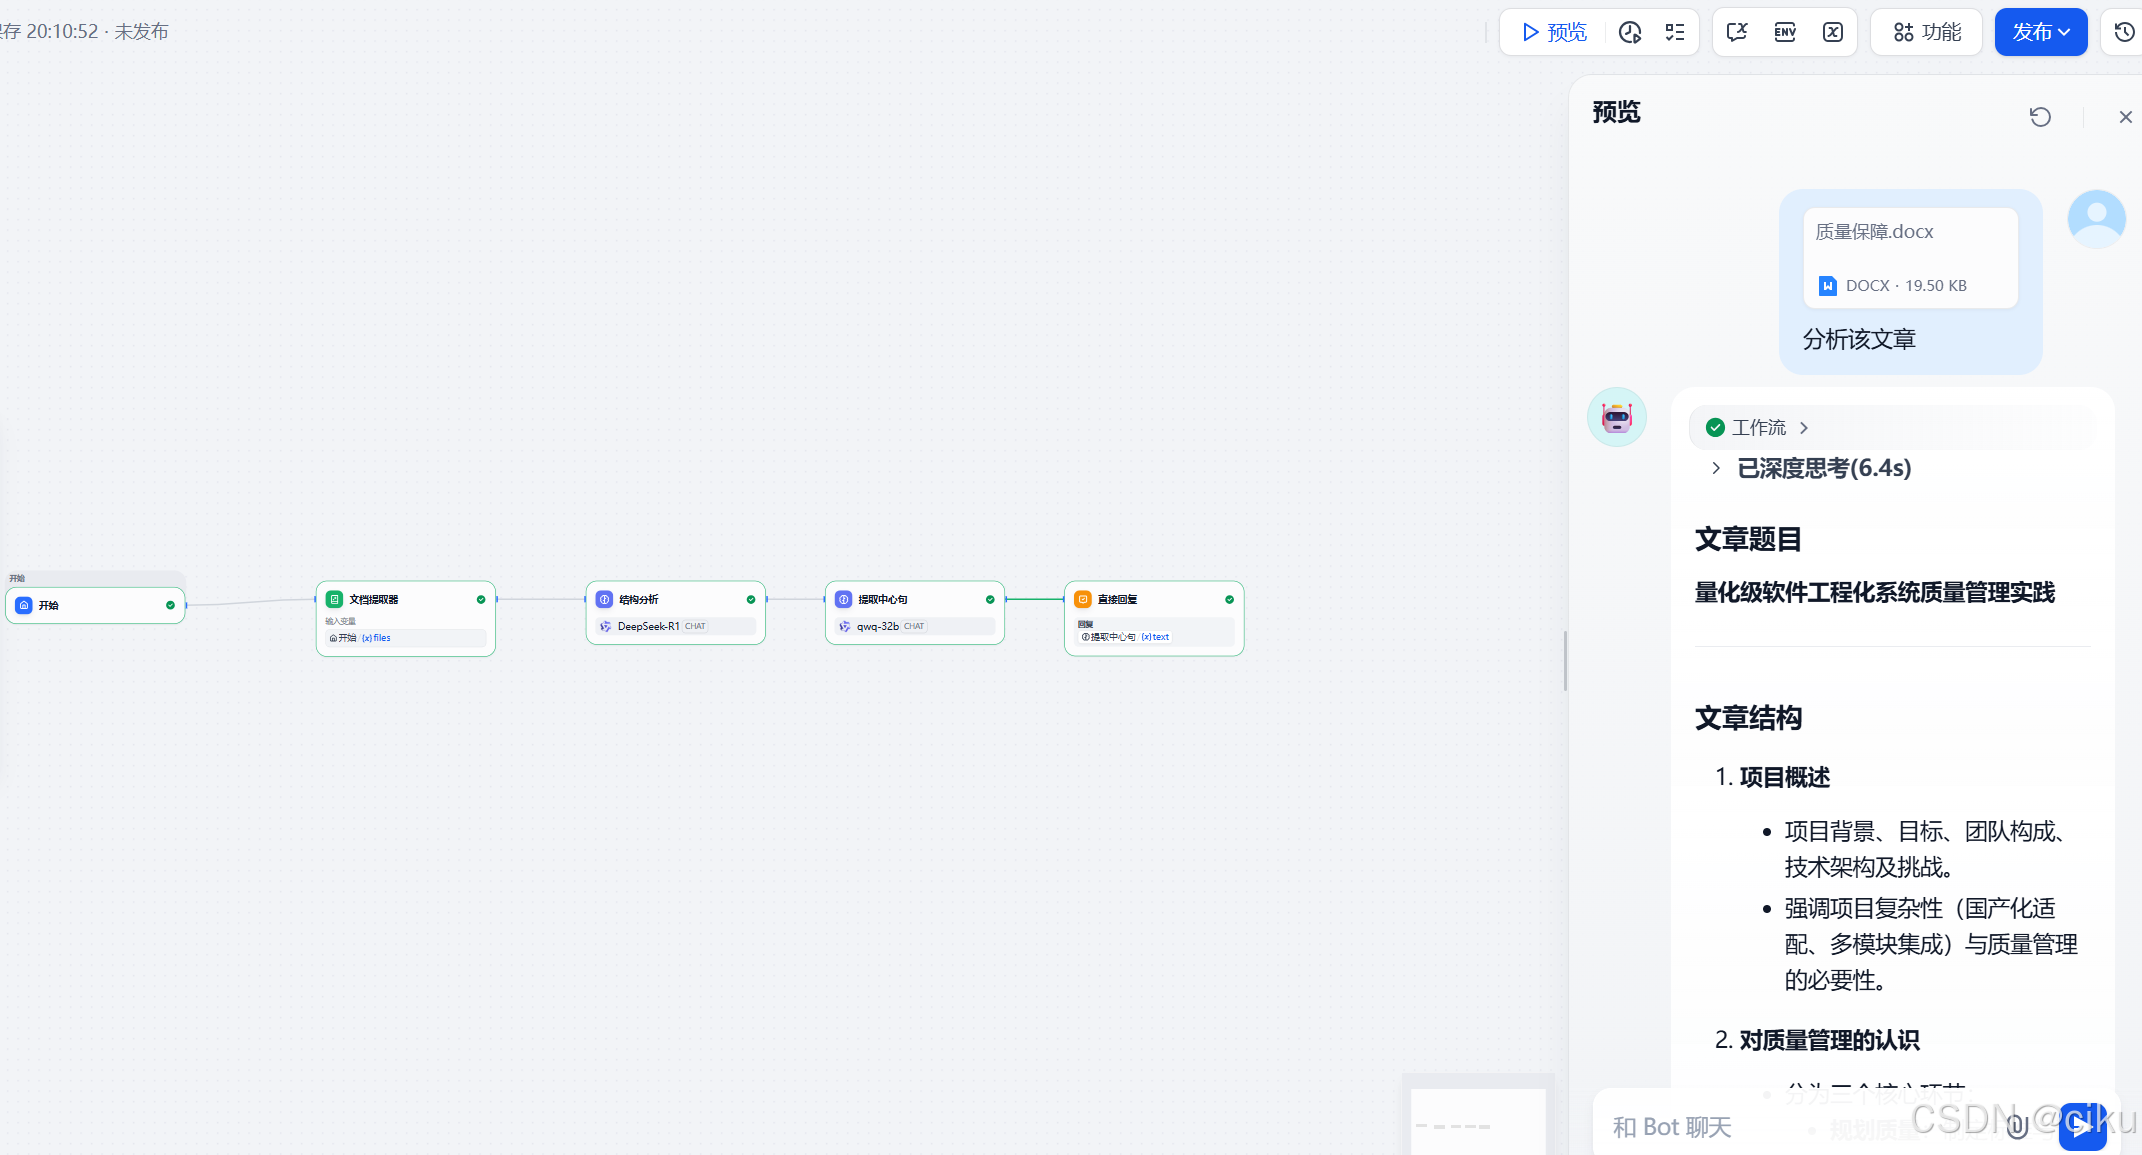Click the run history clock-play icon
The width and height of the screenshot is (2142, 1155).
click(x=1630, y=32)
